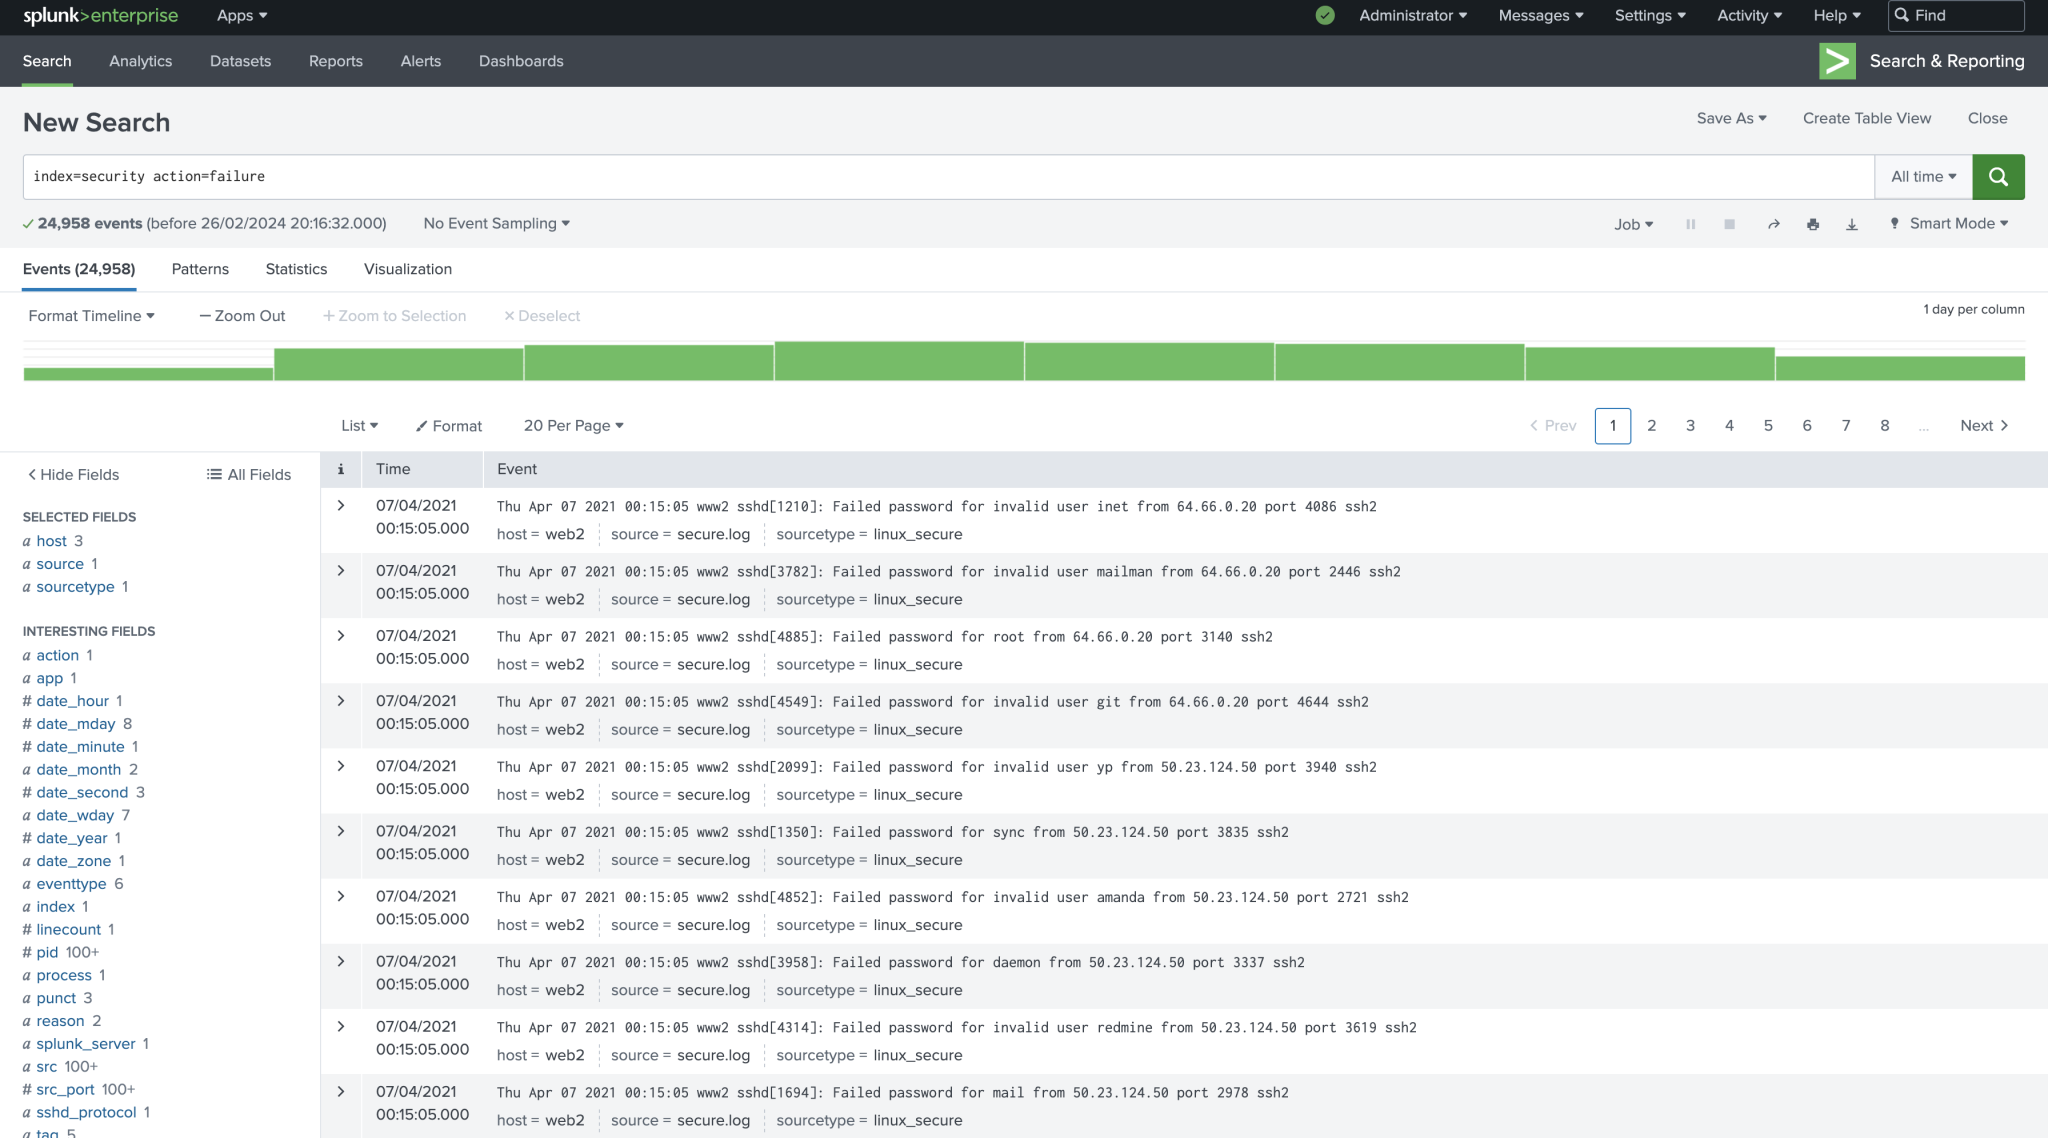Image resolution: width=2048 pixels, height=1138 pixels.
Task: Open the 20 Per Page dropdown
Action: pos(573,425)
